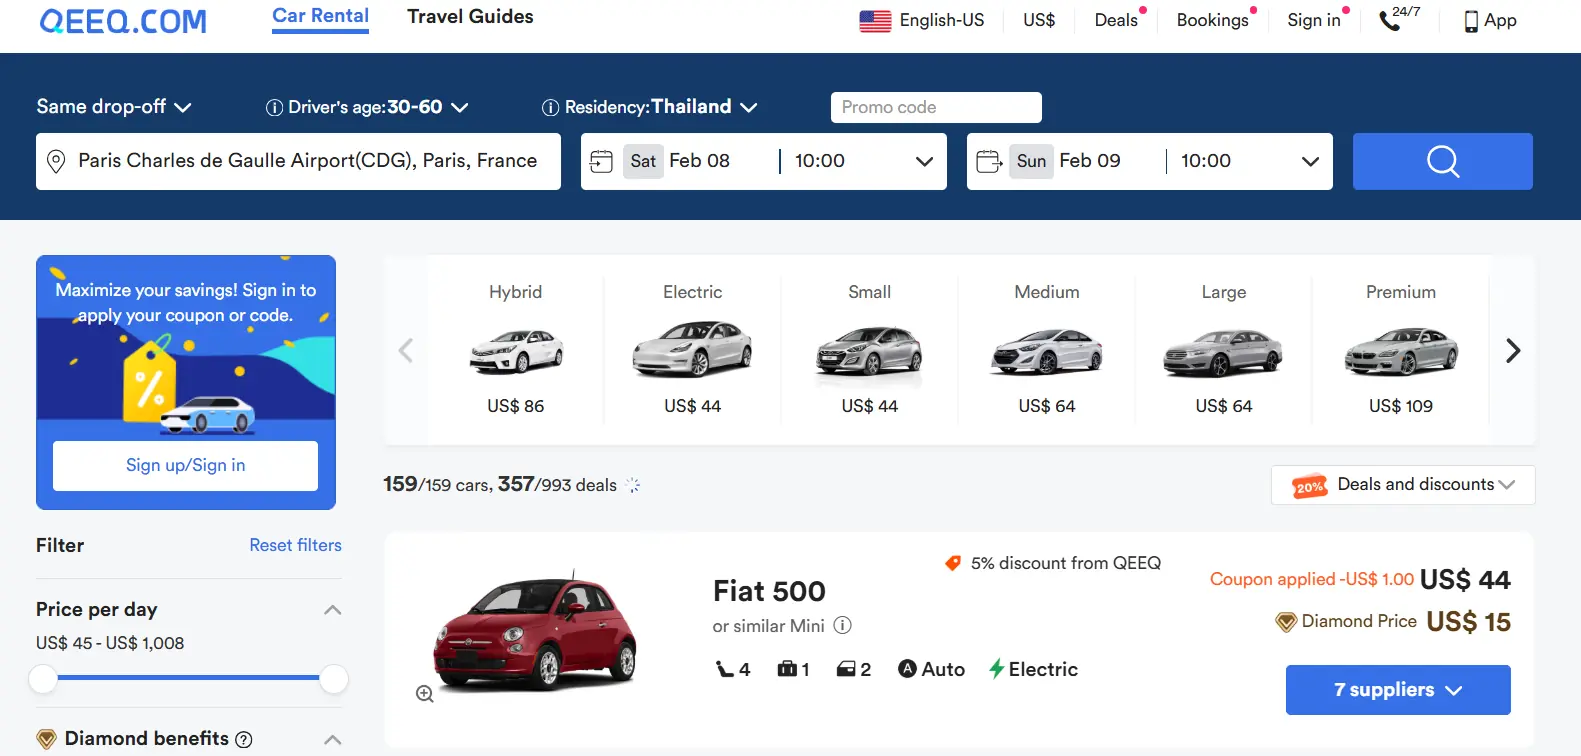Click the info icon beside similar Mini

[843, 626]
